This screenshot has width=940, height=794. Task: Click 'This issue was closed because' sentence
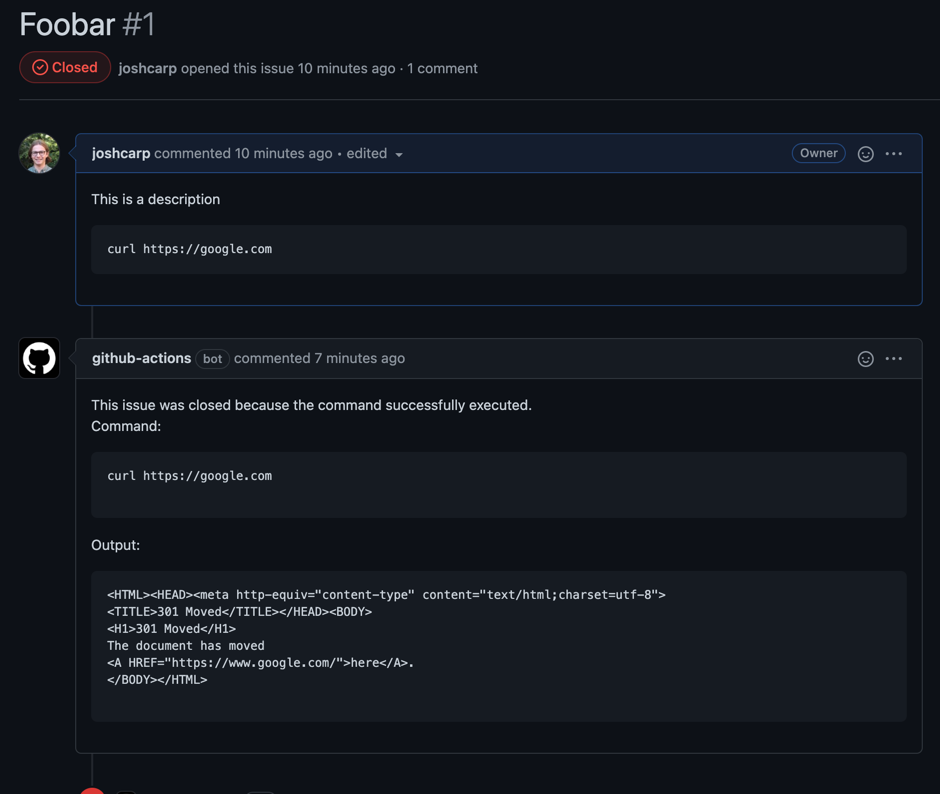[311, 405]
